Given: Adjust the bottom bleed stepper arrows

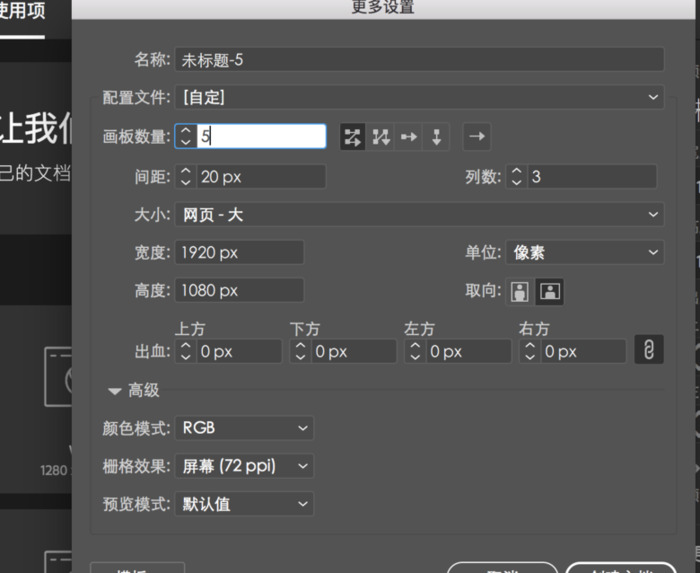Looking at the screenshot, I should pos(300,351).
